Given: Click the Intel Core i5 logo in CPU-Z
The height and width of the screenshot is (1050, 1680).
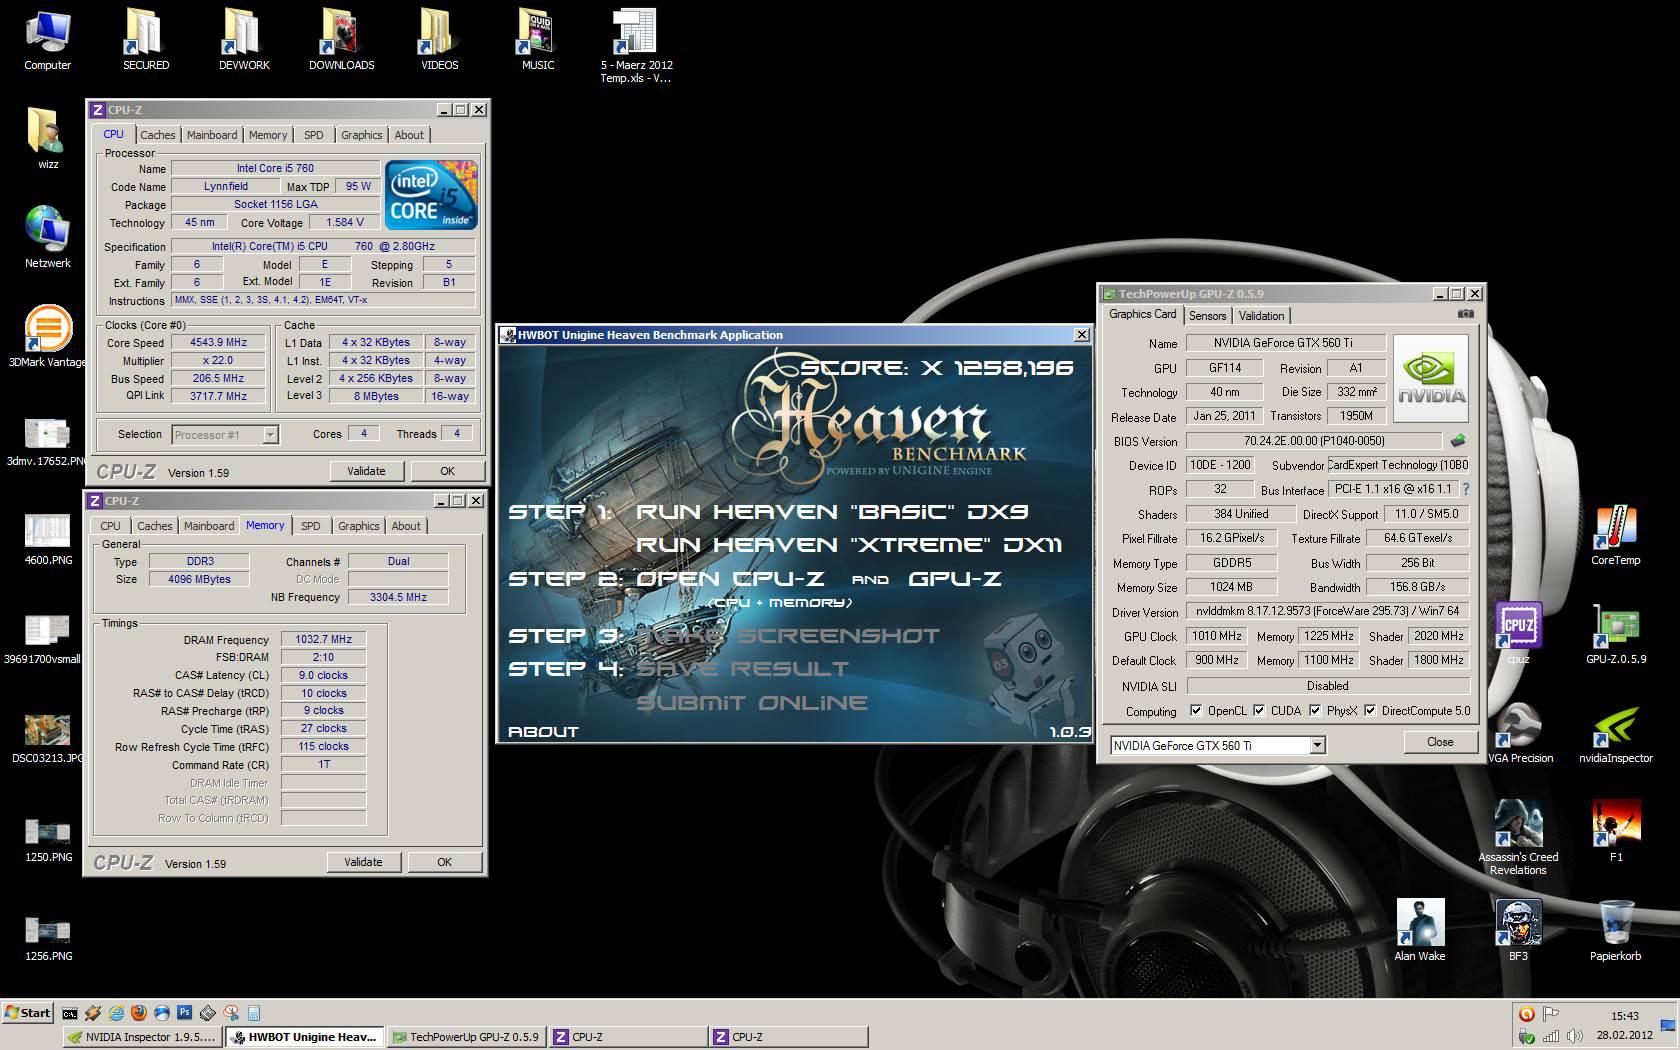Looking at the screenshot, I should click(x=432, y=194).
